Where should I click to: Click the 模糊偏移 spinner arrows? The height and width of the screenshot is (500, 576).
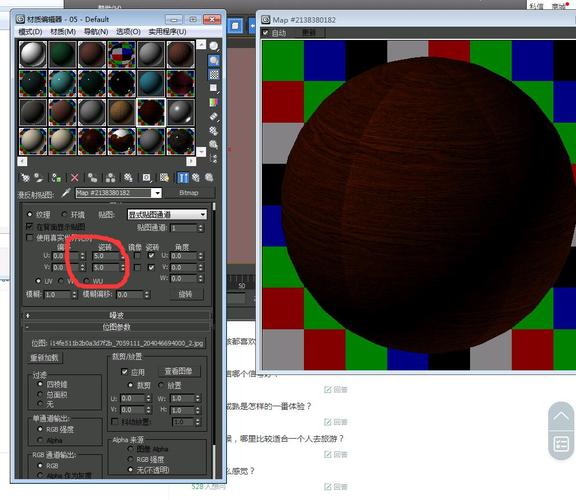(147, 295)
